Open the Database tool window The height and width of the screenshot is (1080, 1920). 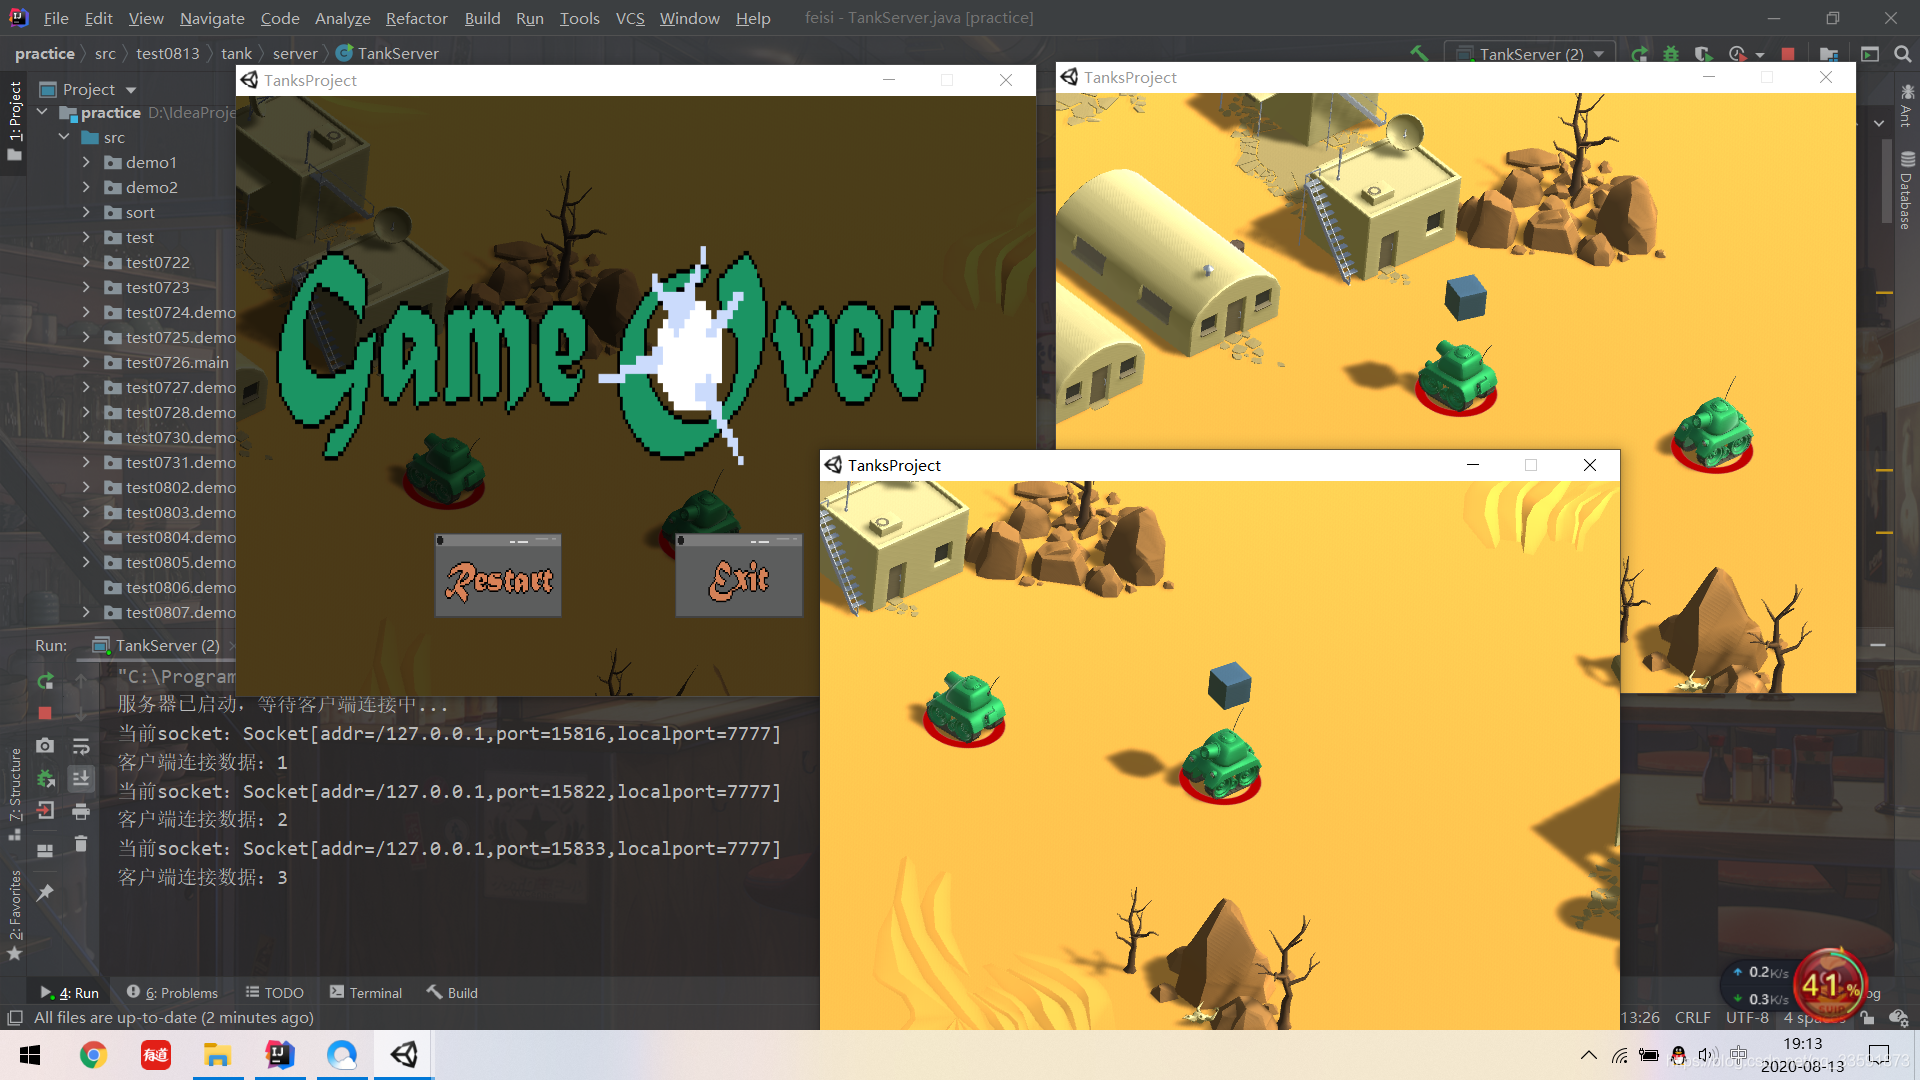[x=1907, y=190]
